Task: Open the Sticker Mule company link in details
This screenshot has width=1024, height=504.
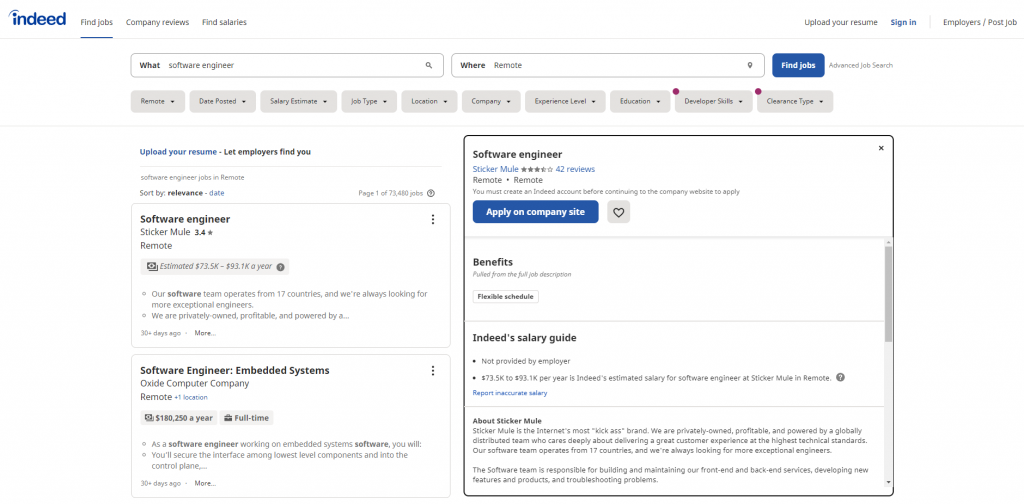Action: [496, 169]
